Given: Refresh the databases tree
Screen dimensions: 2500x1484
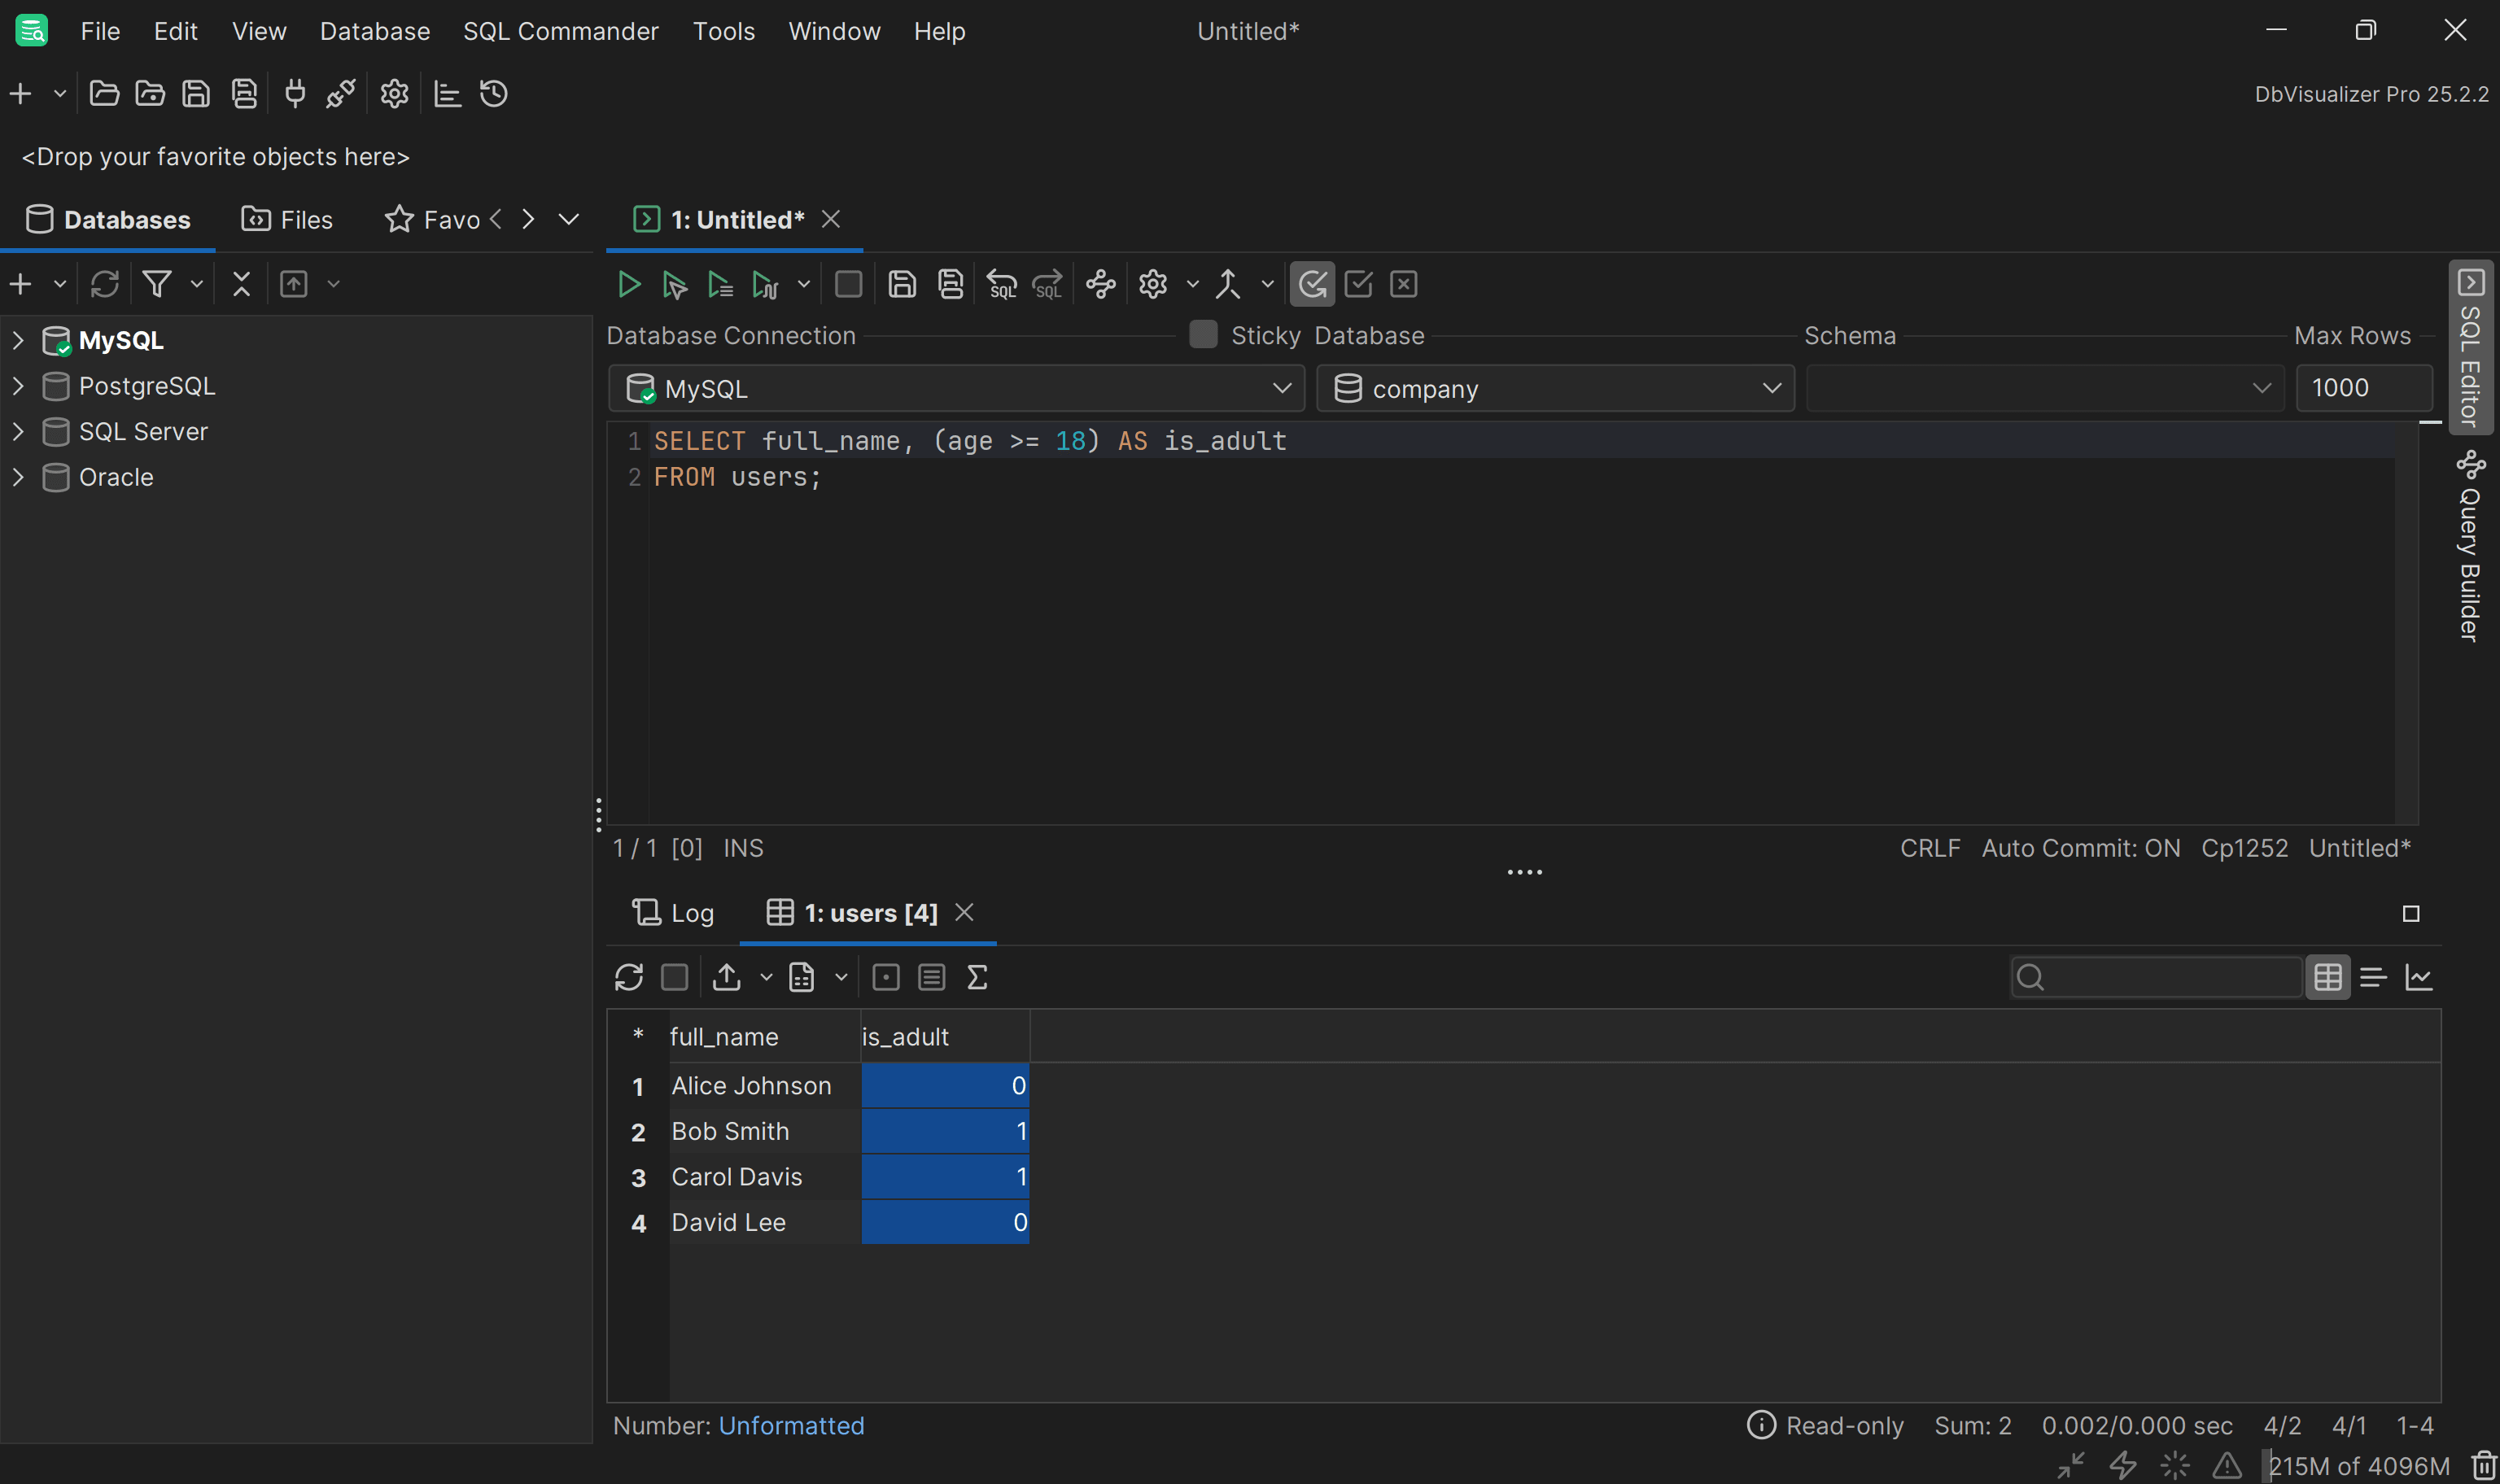Looking at the screenshot, I should [105, 285].
